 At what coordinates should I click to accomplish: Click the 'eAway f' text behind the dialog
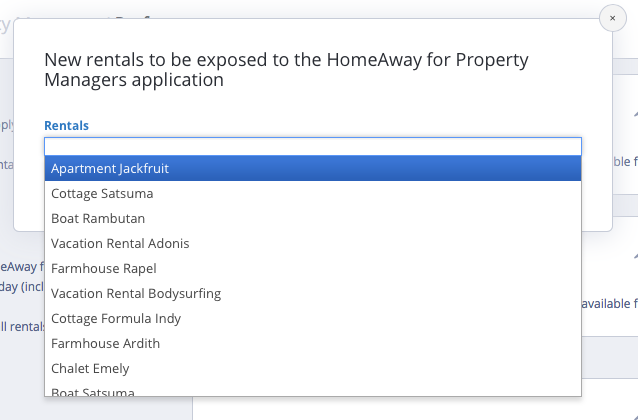click(x=22, y=266)
